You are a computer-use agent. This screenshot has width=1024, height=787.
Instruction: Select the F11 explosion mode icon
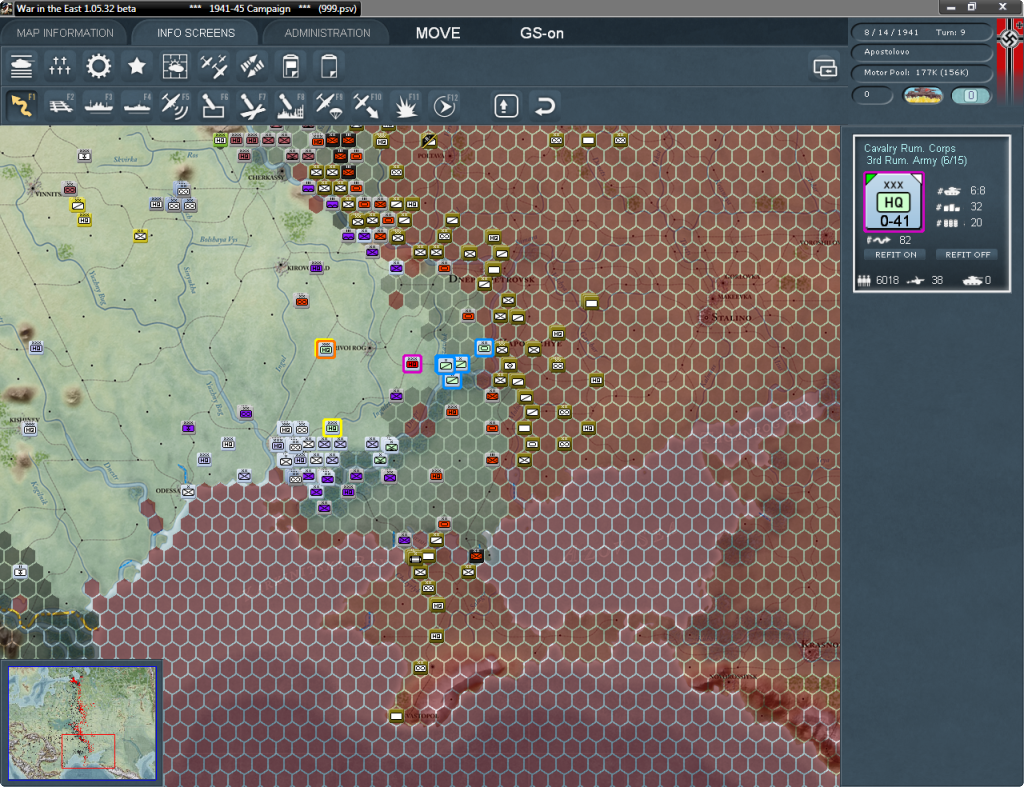click(406, 105)
